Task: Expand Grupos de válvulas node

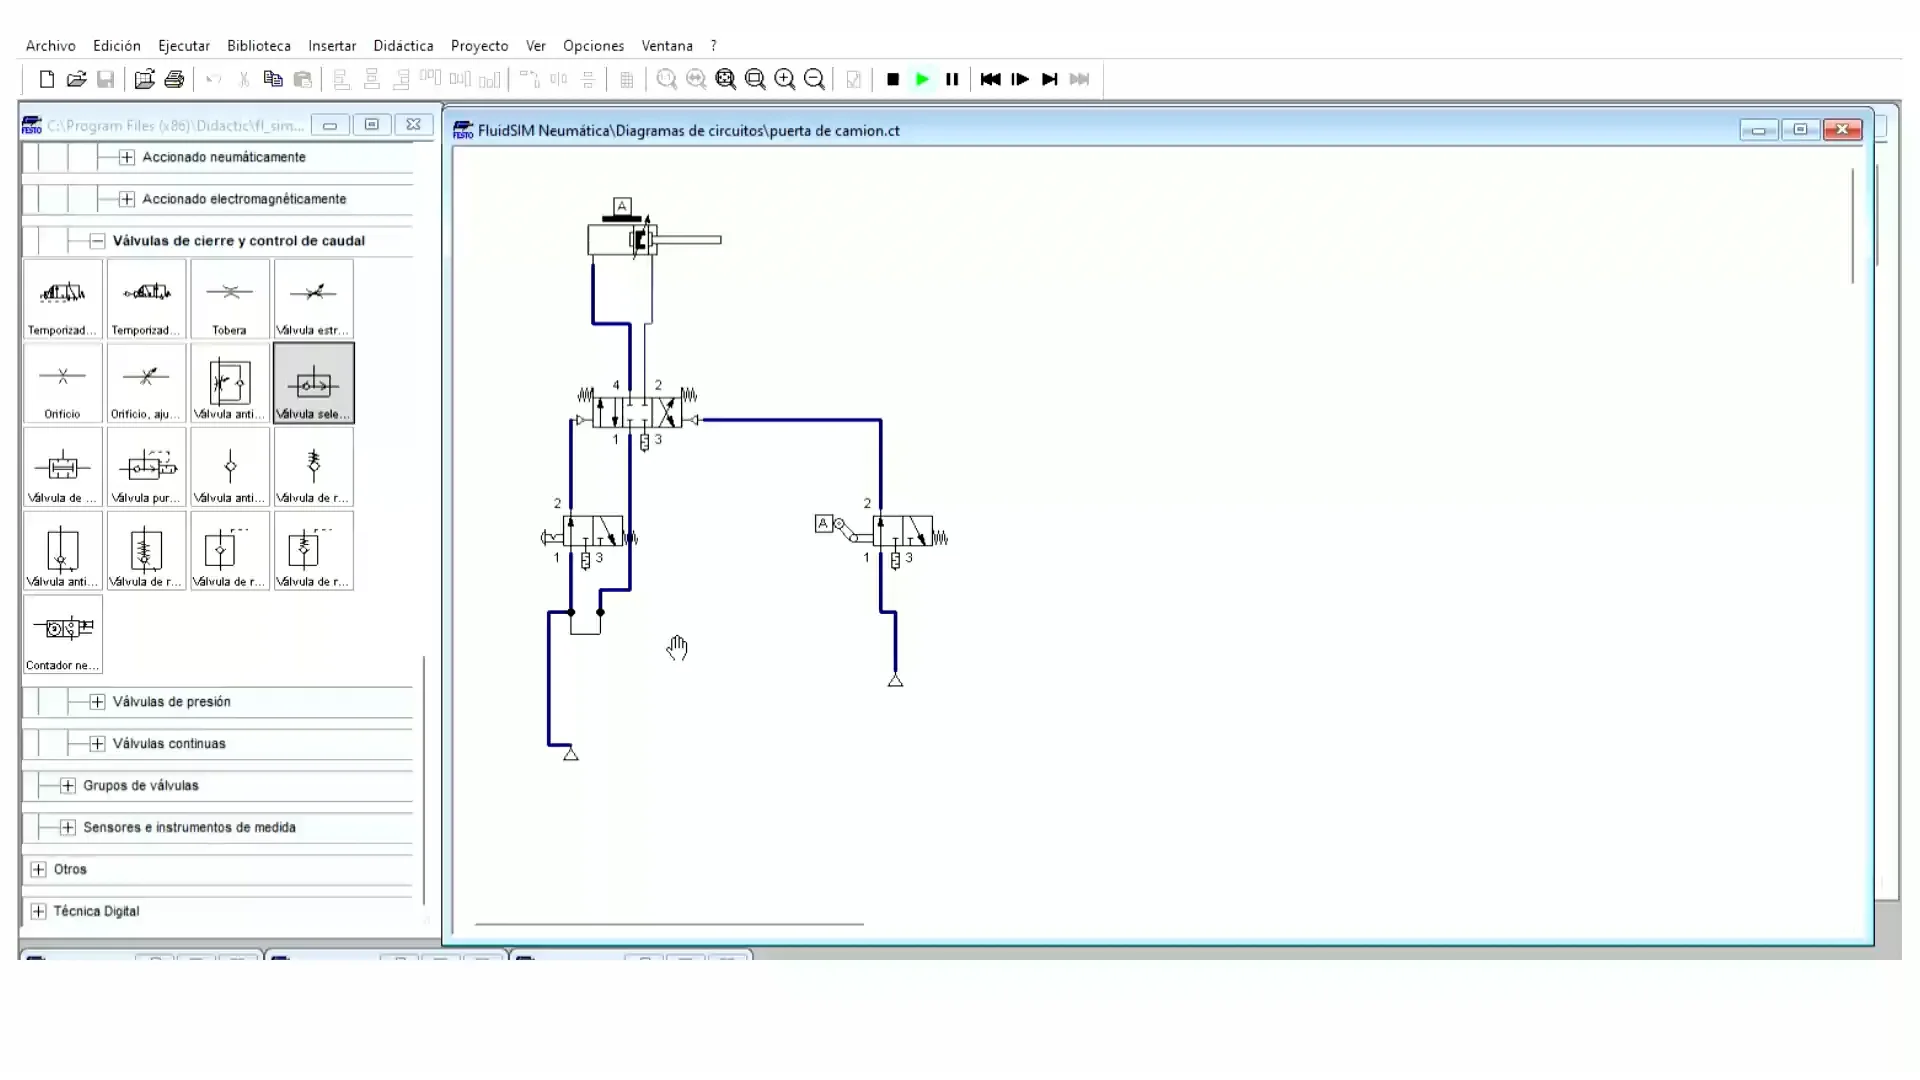Action: tap(68, 786)
